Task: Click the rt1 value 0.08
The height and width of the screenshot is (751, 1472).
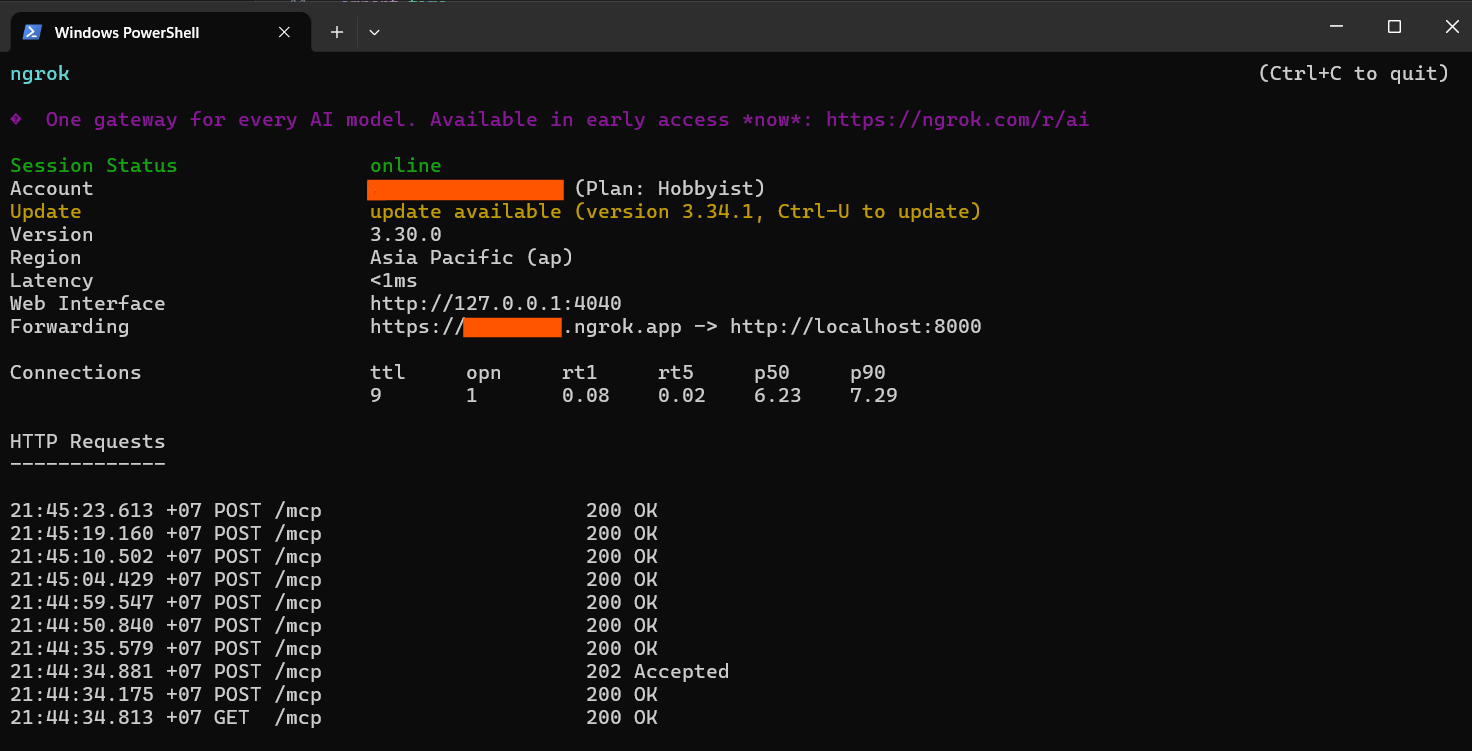Action: [x=586, y=396]
